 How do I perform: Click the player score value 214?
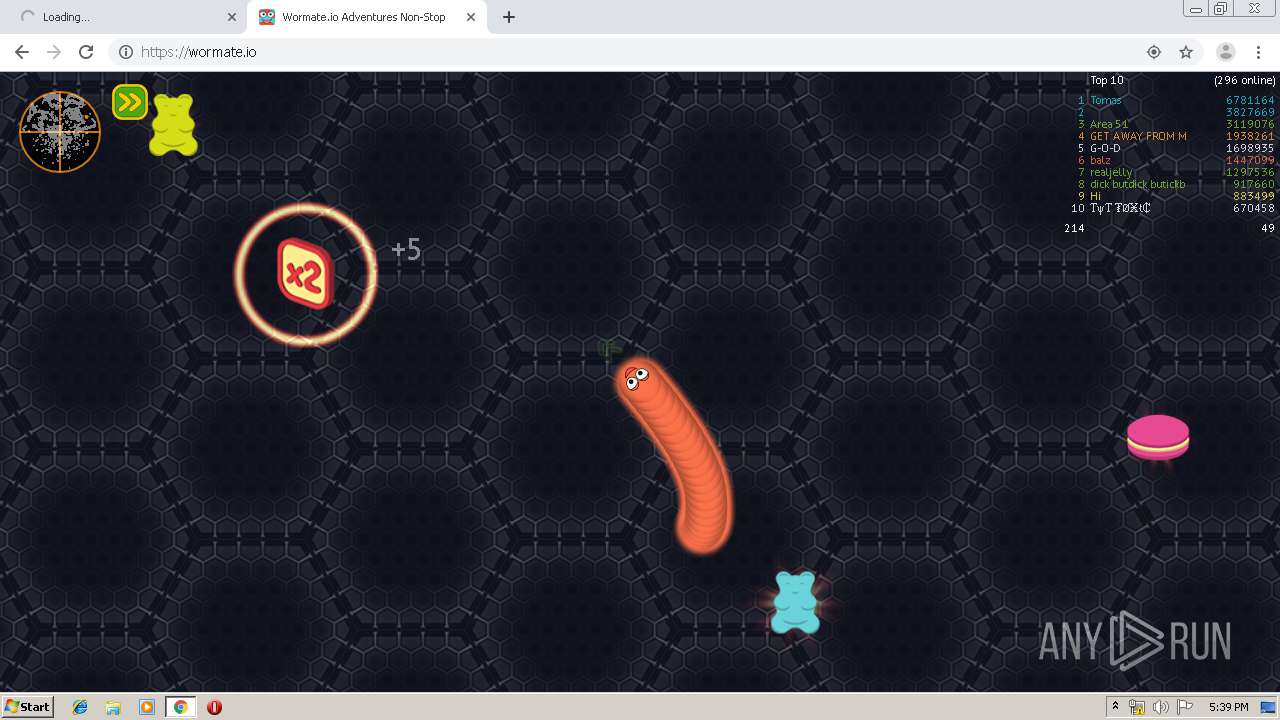tap(1074, 228)
